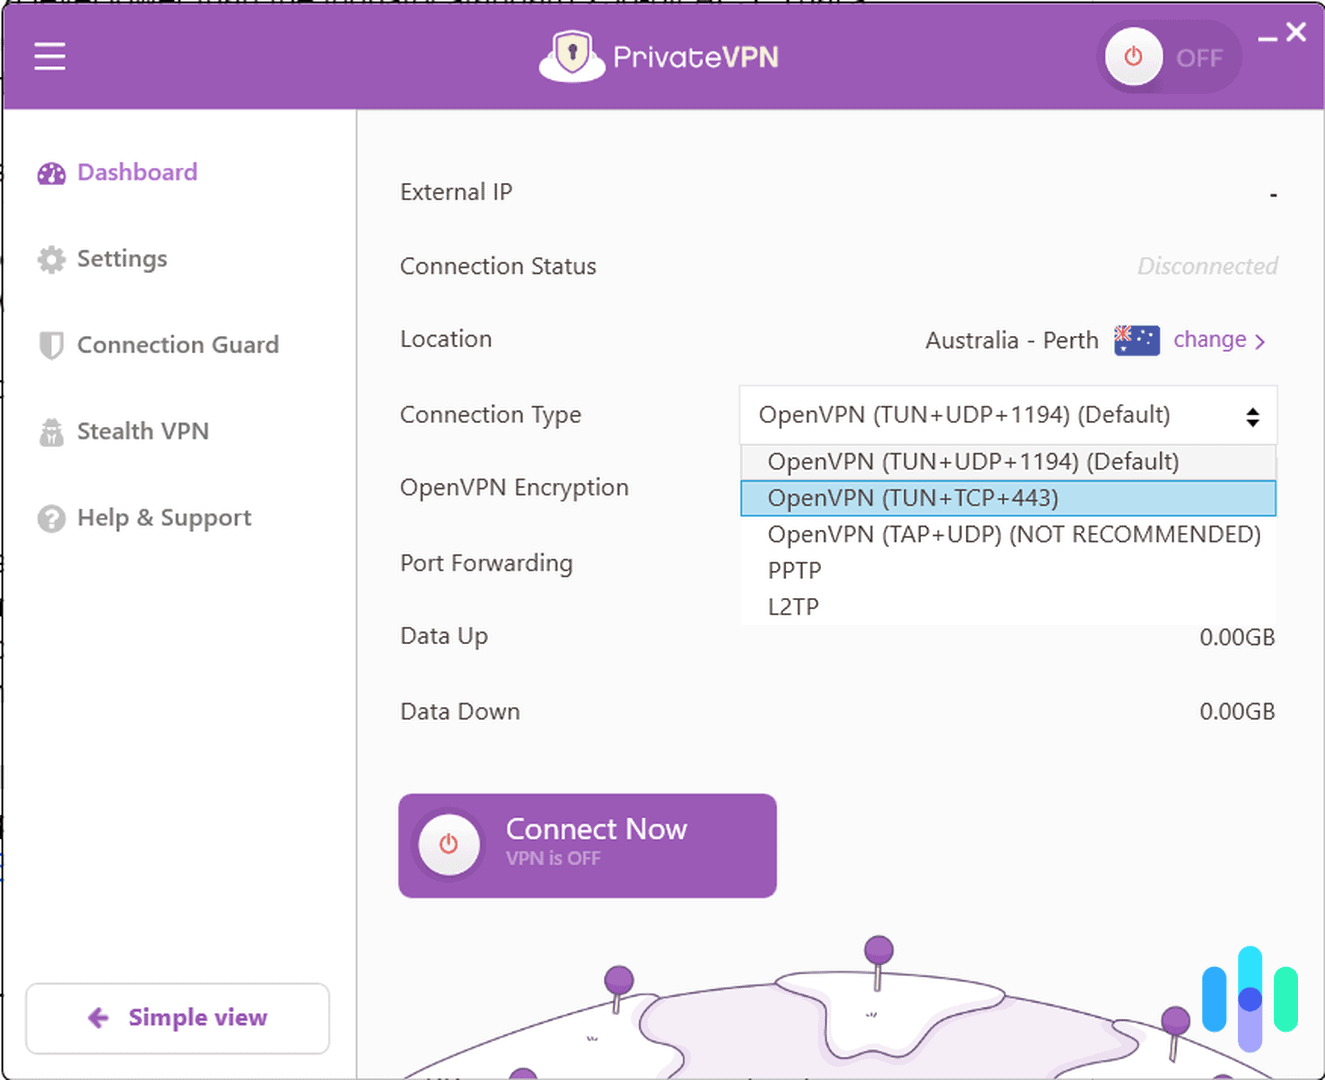Image resolution: width=1325 pixels, height=1080 pixels.
Task: Click the Australian flag next to location
Action: tap(1136, 339)
